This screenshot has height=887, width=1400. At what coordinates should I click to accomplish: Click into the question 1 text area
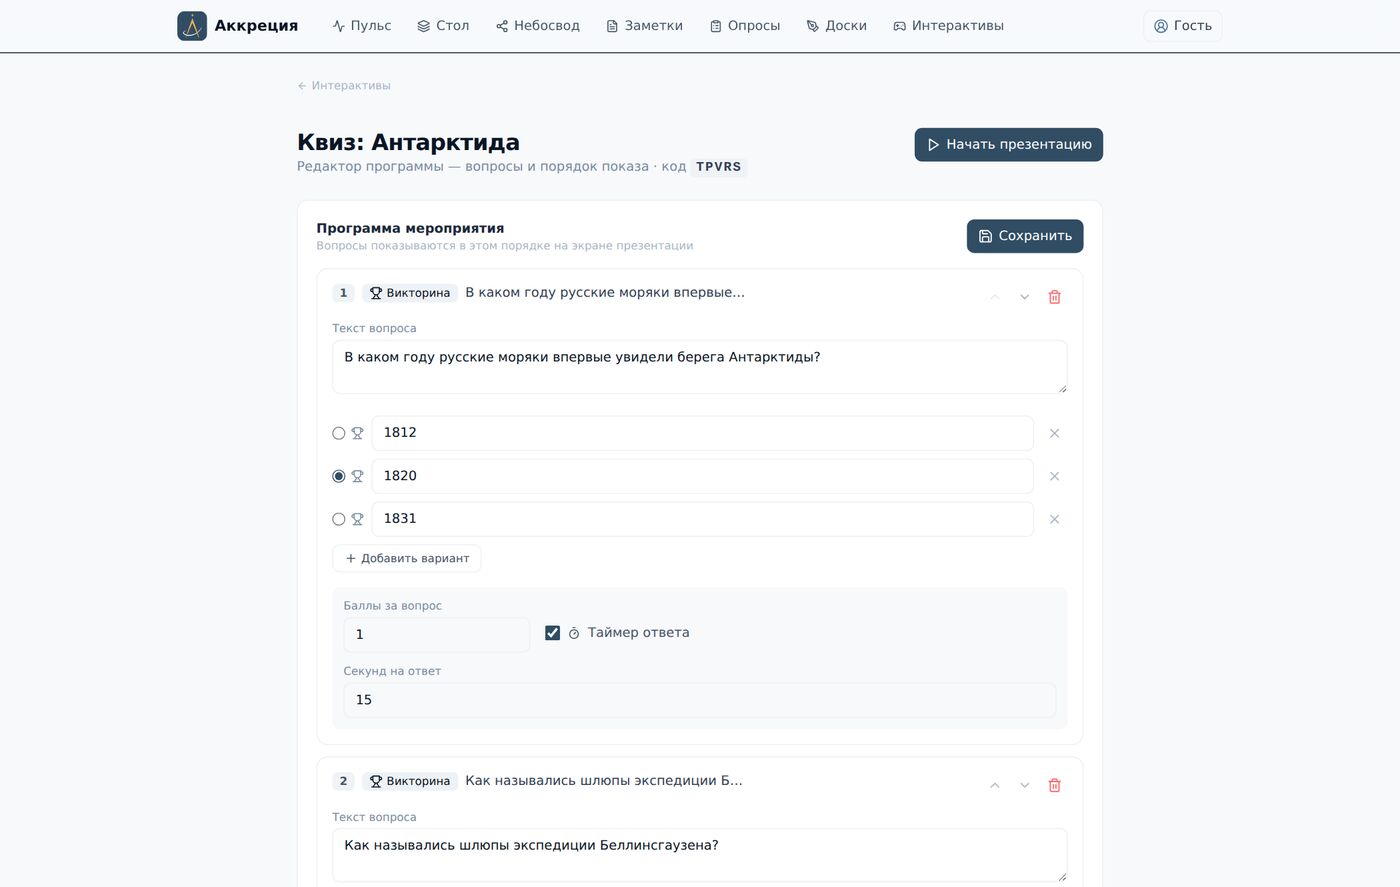699,367
